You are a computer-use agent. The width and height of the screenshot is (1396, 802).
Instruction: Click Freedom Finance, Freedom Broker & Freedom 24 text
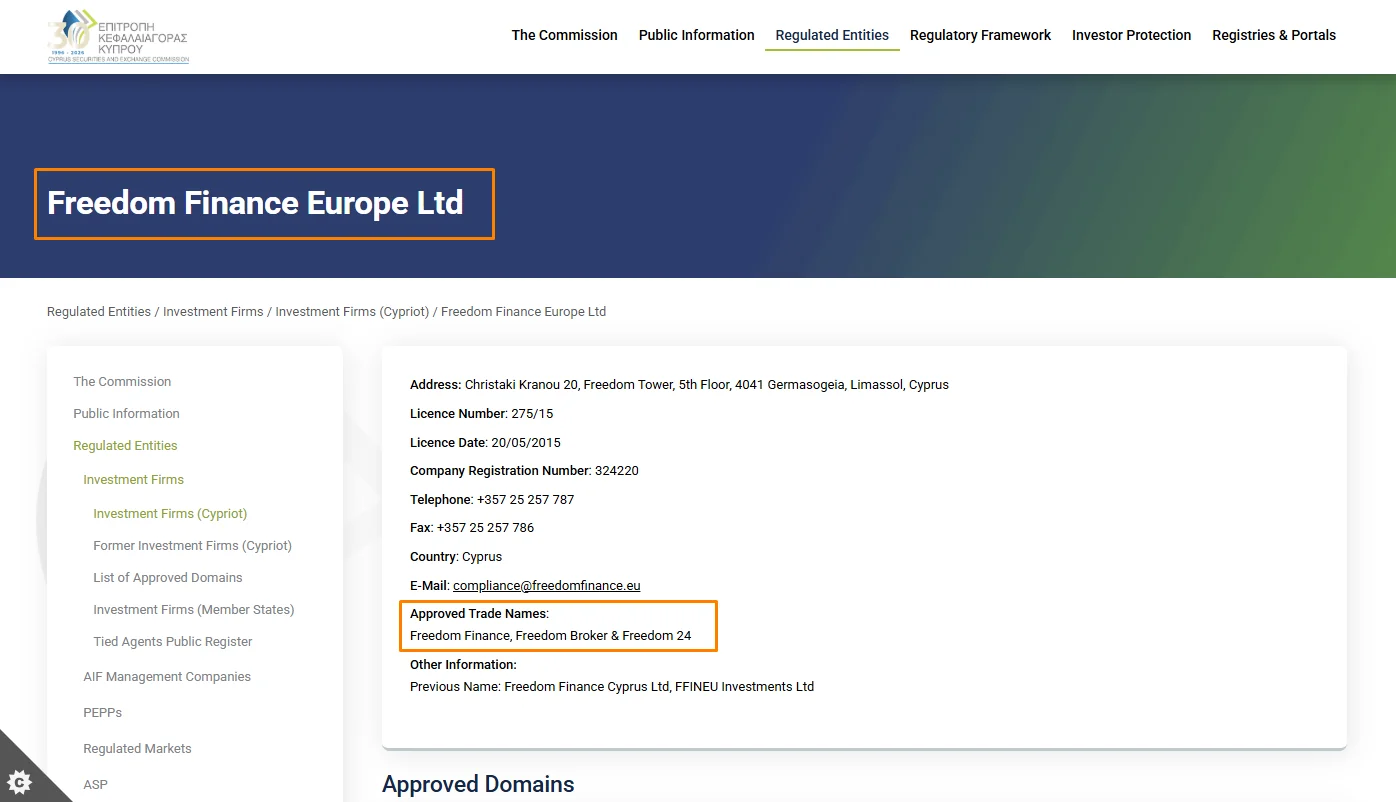pyautogui.click(x=550, y=636)
